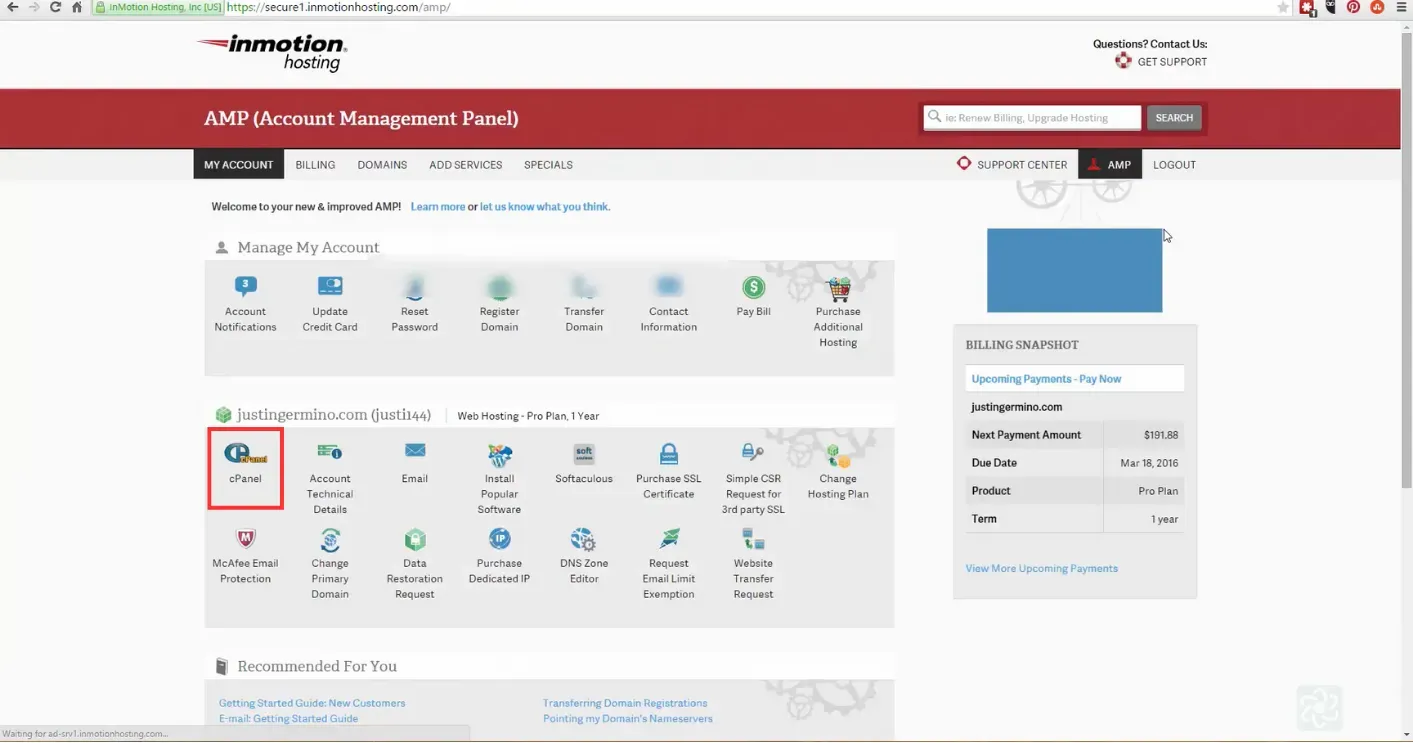
Task: Open Contact Information icon
Action: tap(669, 287)
